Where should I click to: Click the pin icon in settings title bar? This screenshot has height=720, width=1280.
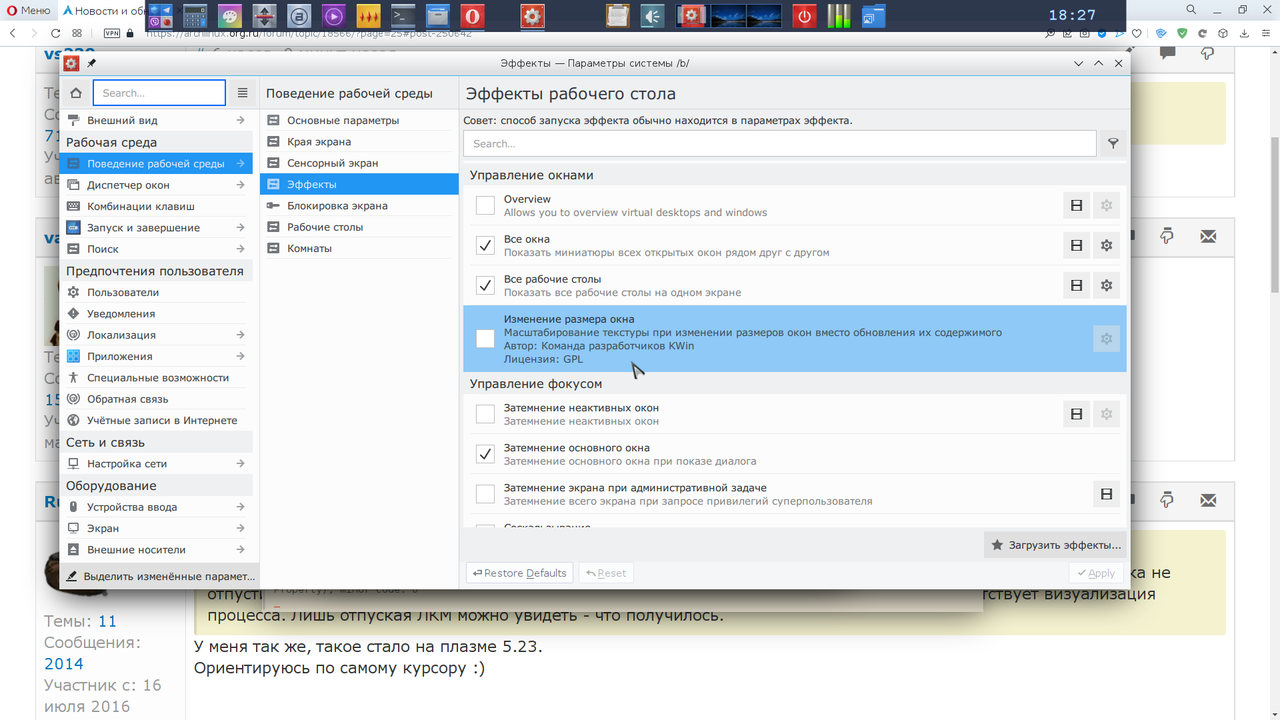(x=92, y=63)
